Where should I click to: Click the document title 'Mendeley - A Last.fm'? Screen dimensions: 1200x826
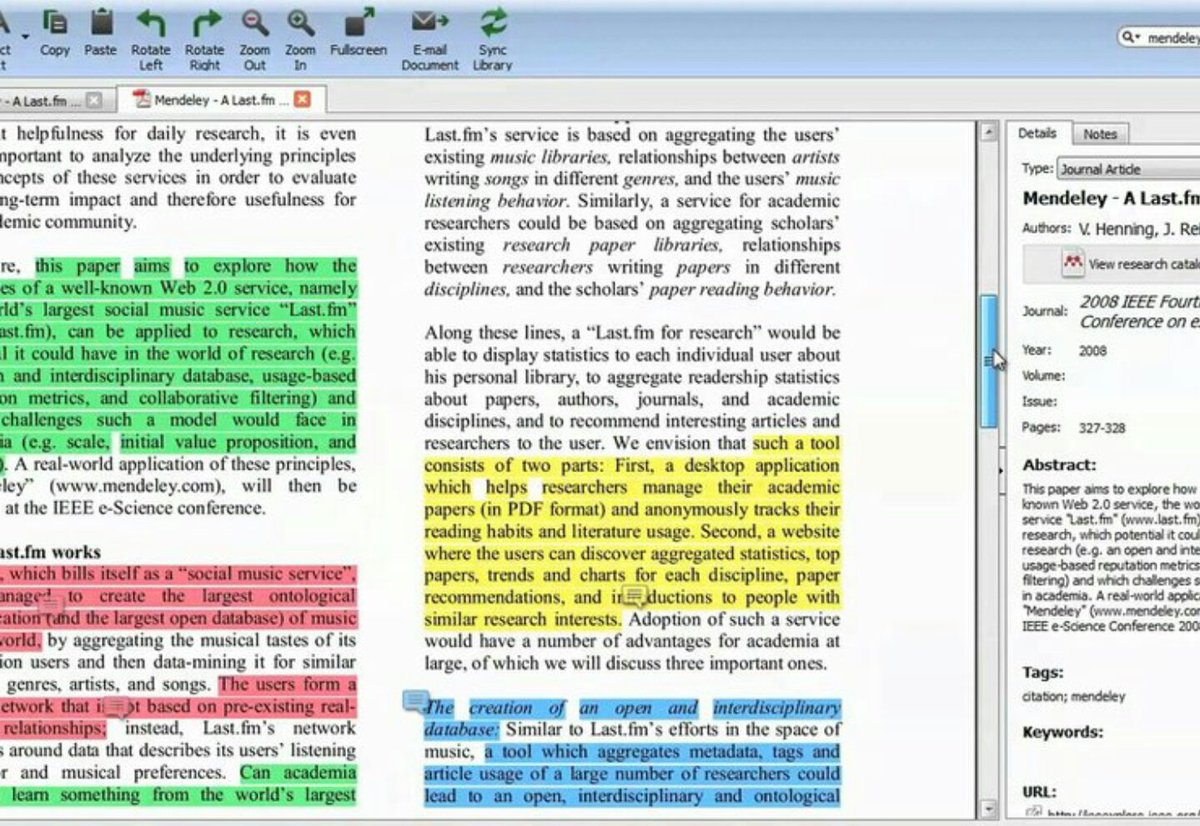coord(1111,198)
